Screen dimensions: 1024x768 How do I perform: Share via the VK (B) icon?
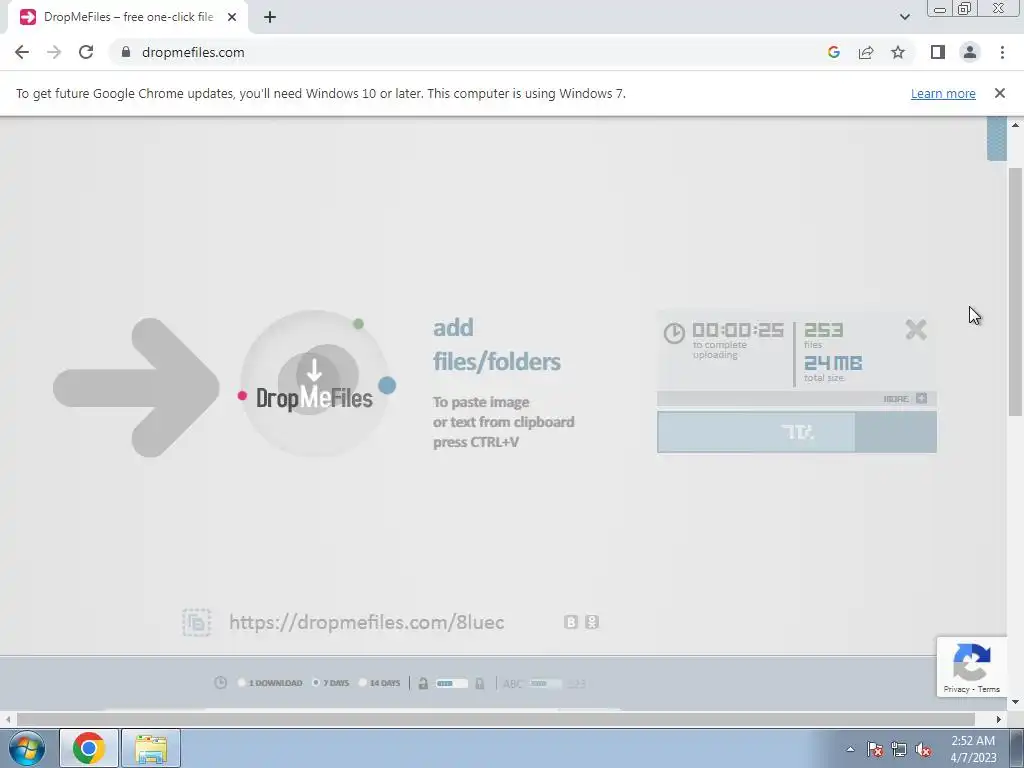(x=571, y=622)
